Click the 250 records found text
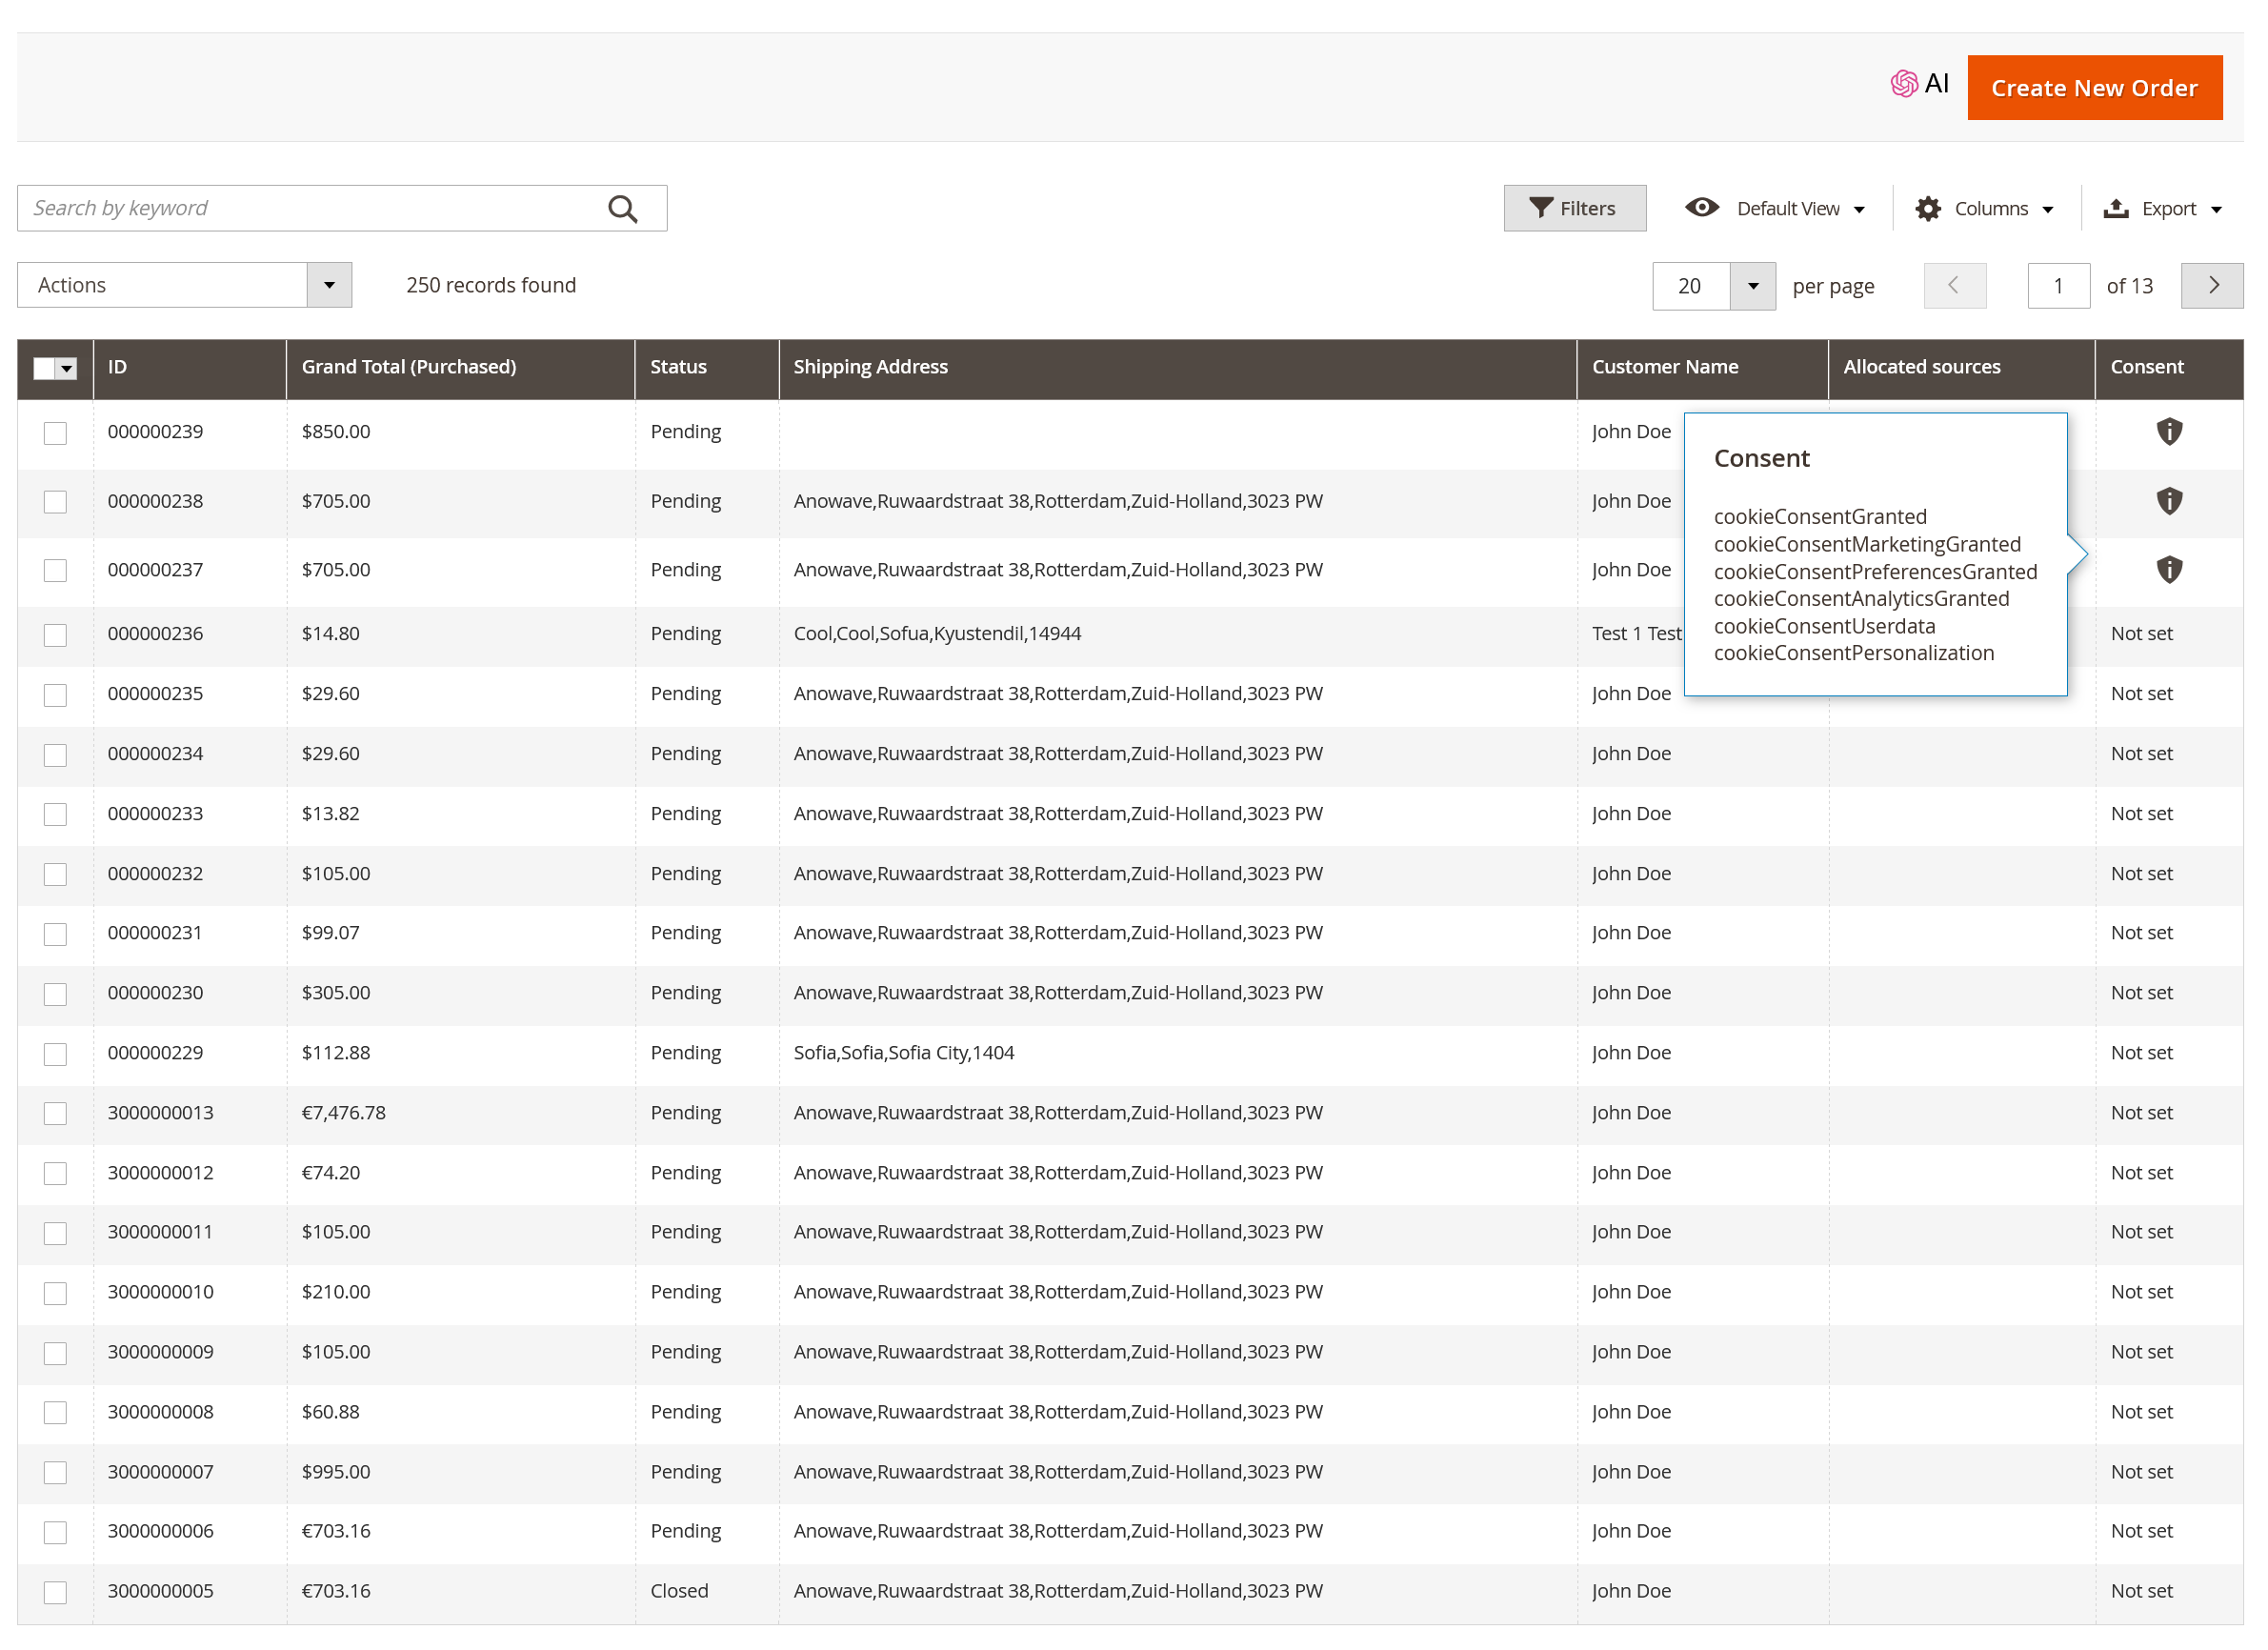This screenshot has height=1650, width=2268. tap(491, 285)
